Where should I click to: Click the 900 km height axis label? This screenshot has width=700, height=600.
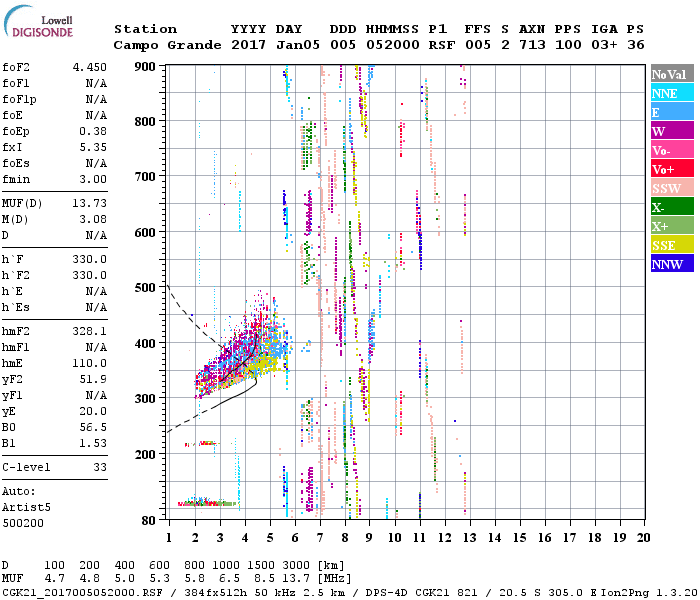[147, 67]
